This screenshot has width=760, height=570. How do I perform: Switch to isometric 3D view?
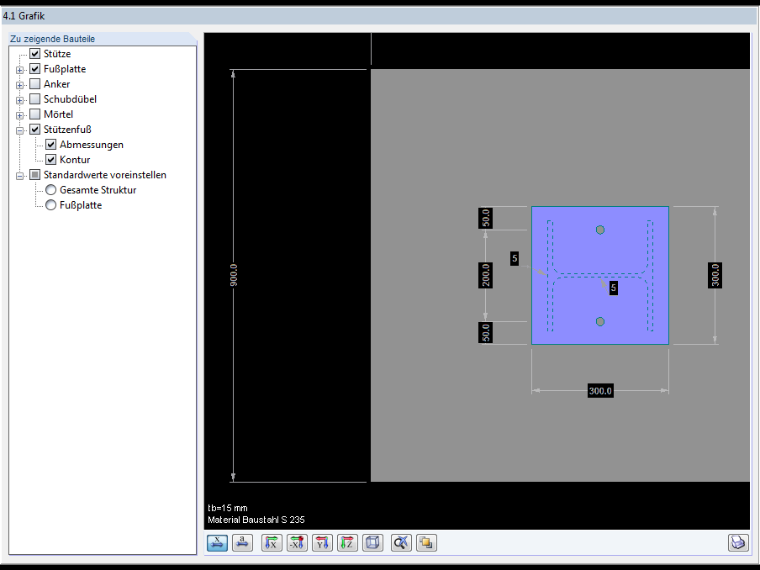pyautogui.click(x=372, y=542)
